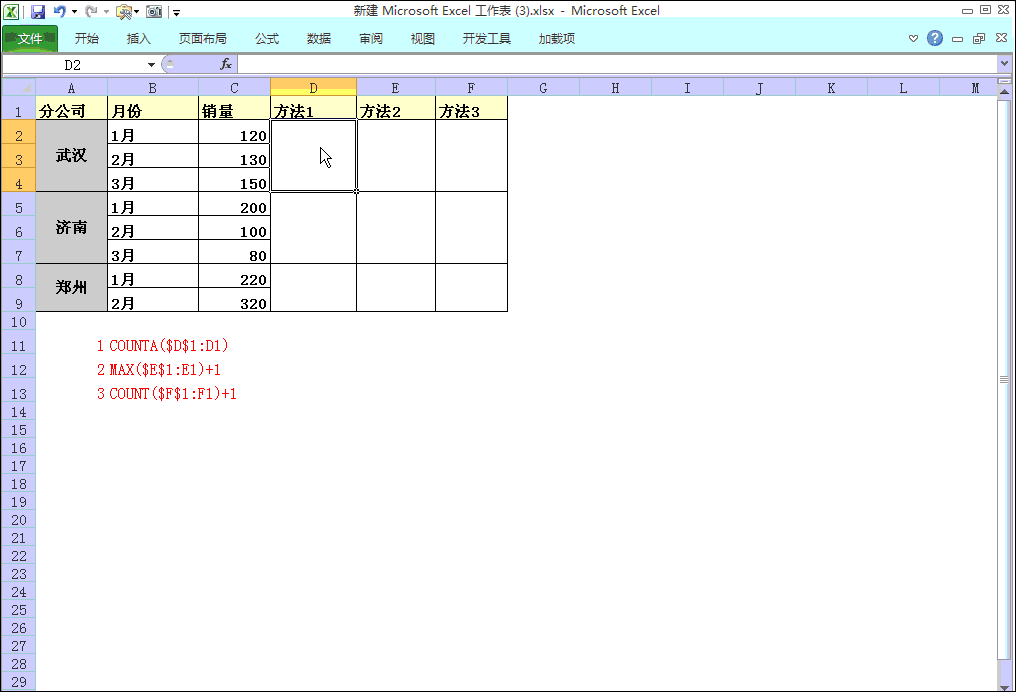Screen dimensions: 1016x692
Task: Select row 20 header
Action: 19,520
